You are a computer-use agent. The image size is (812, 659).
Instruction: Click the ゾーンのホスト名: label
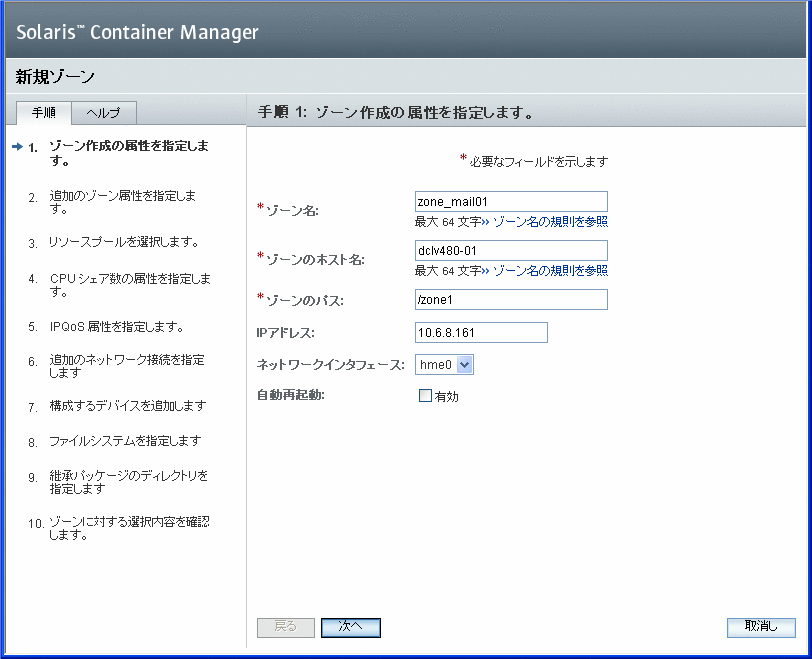pos(315,259)
